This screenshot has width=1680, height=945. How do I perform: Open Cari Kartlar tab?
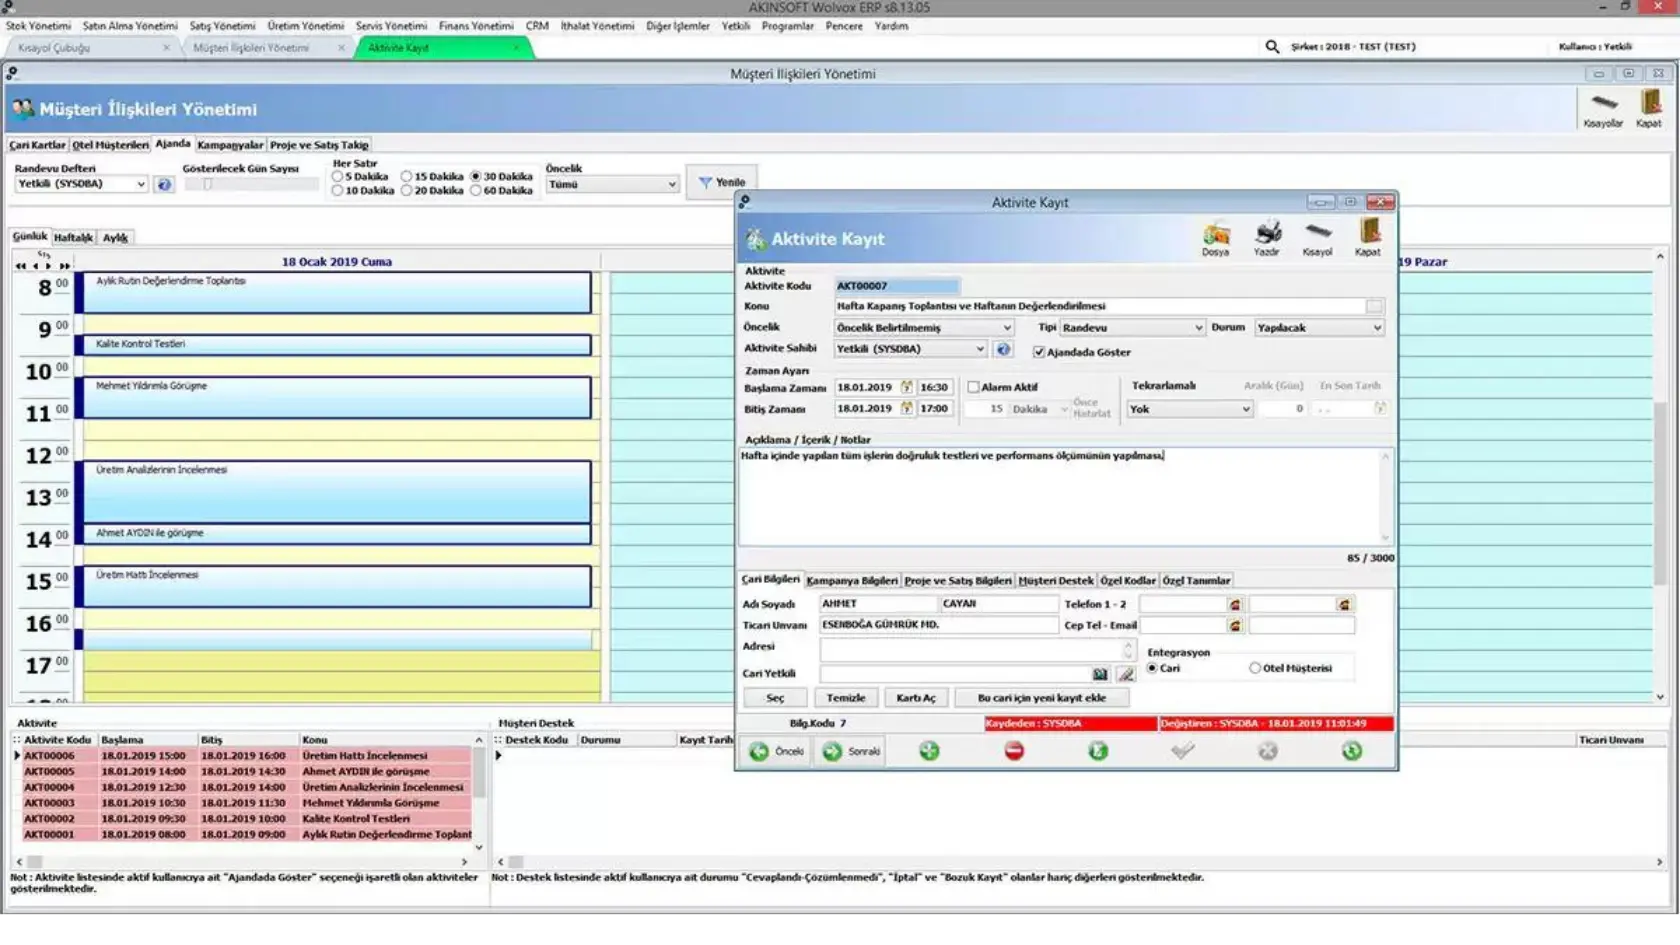(37, 145)
